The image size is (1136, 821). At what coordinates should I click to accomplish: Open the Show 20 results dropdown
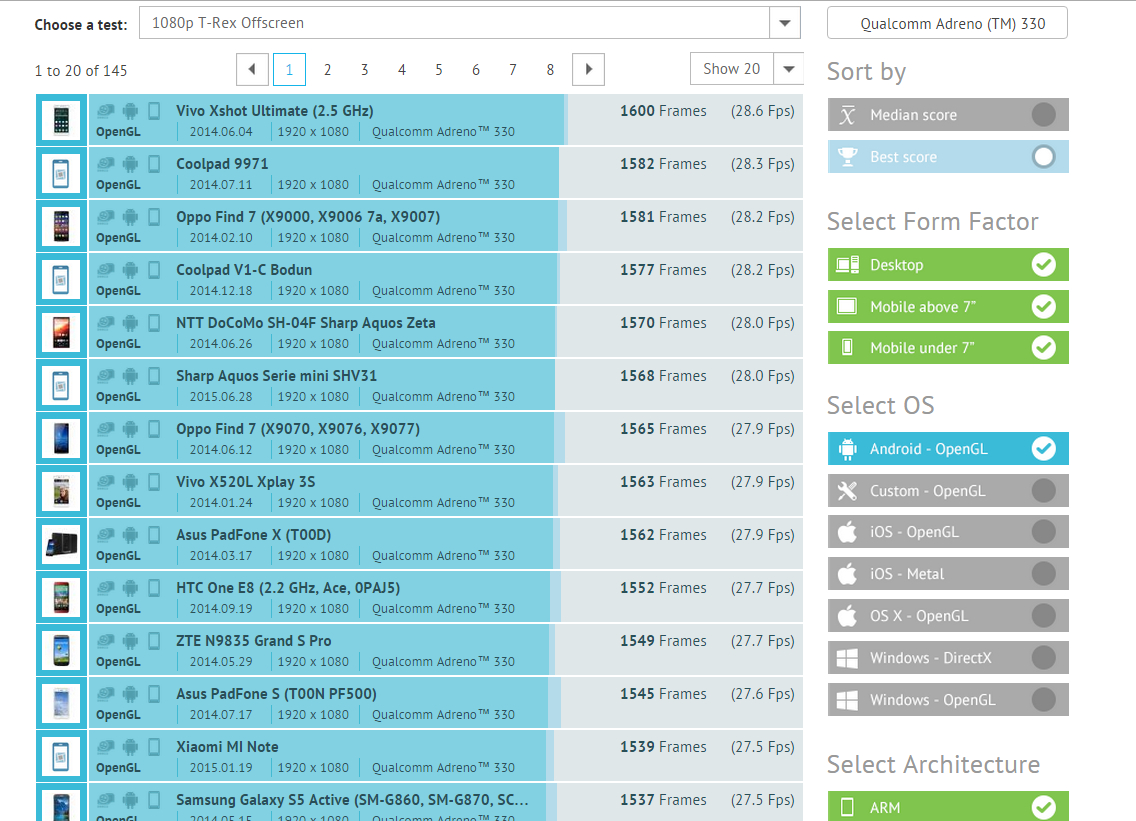747,70
